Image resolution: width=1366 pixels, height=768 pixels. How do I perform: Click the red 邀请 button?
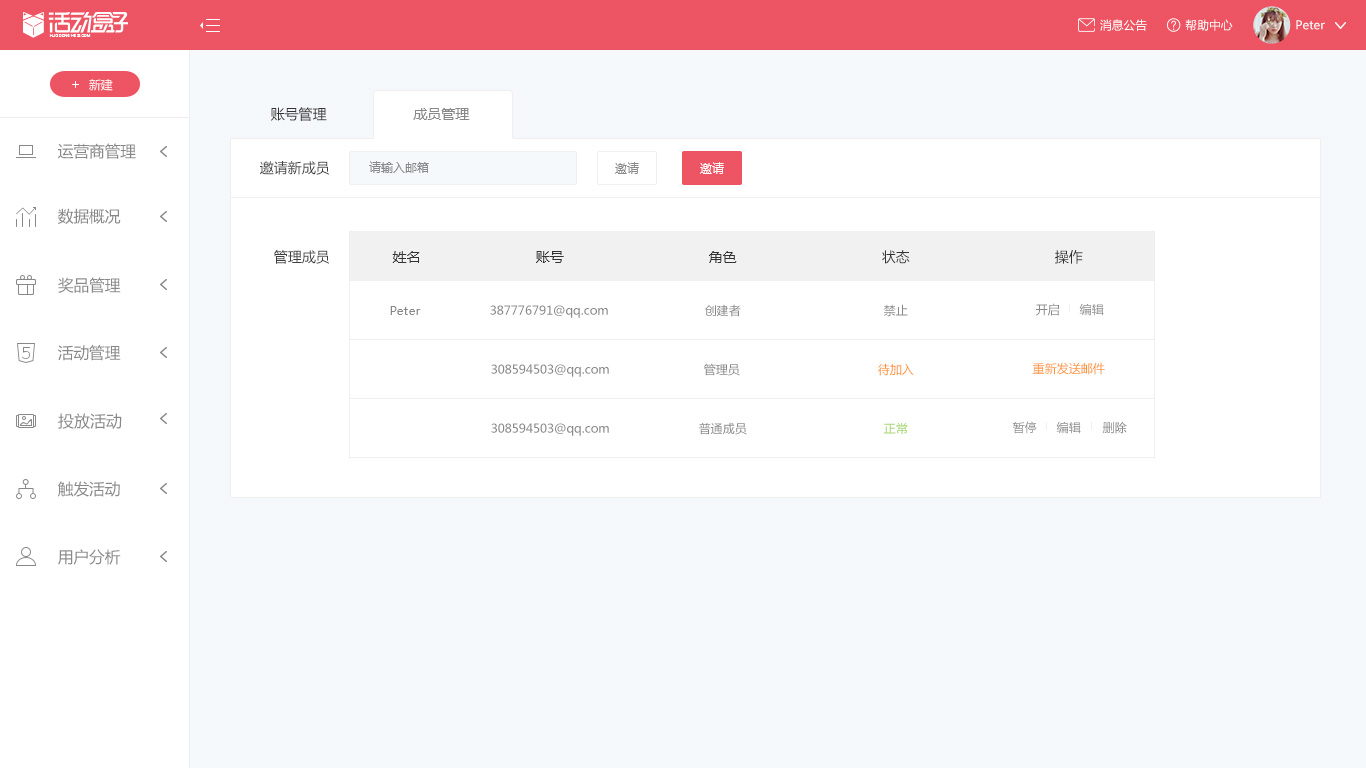click(x=712, y=168)
